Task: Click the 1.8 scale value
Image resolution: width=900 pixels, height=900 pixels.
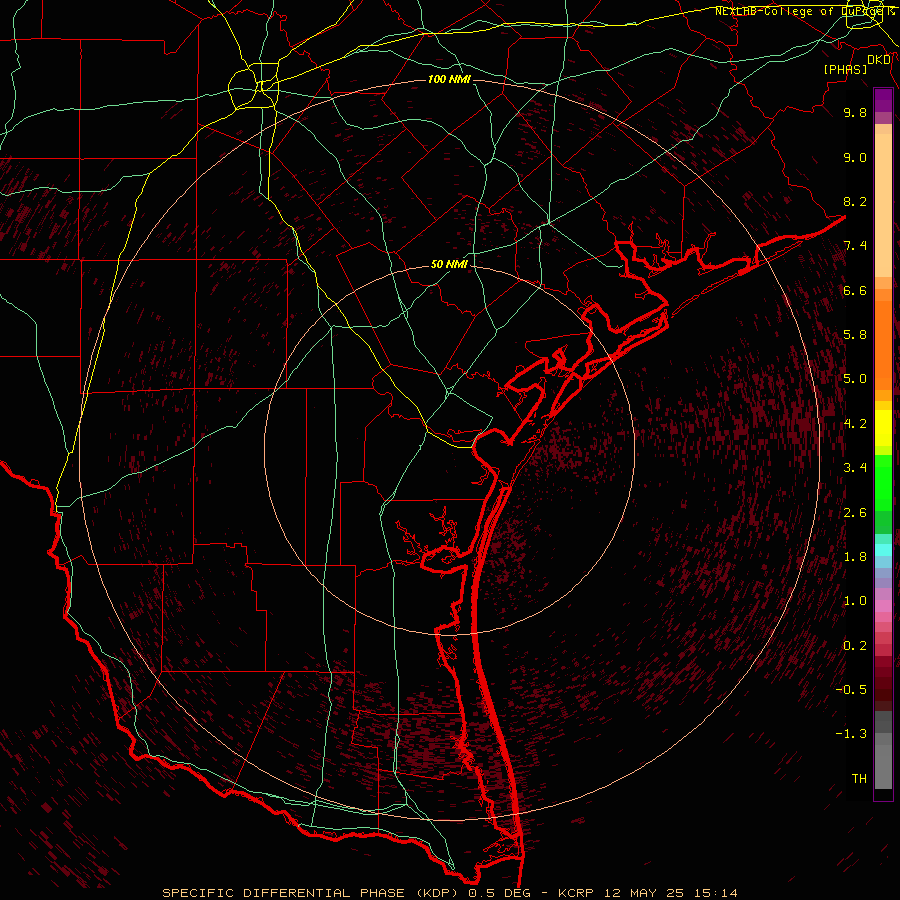Action: (855, 557)
